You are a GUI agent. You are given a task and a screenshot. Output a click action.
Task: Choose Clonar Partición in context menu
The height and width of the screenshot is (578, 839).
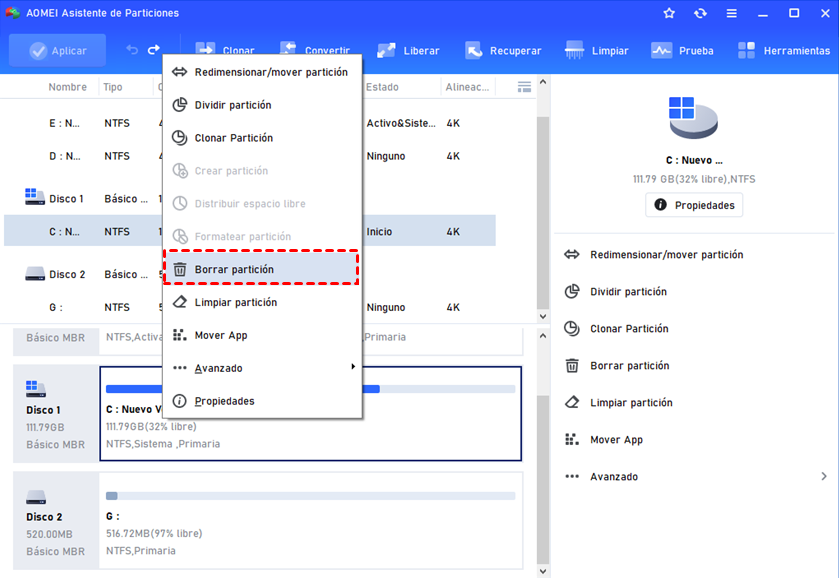click(262, 138)
